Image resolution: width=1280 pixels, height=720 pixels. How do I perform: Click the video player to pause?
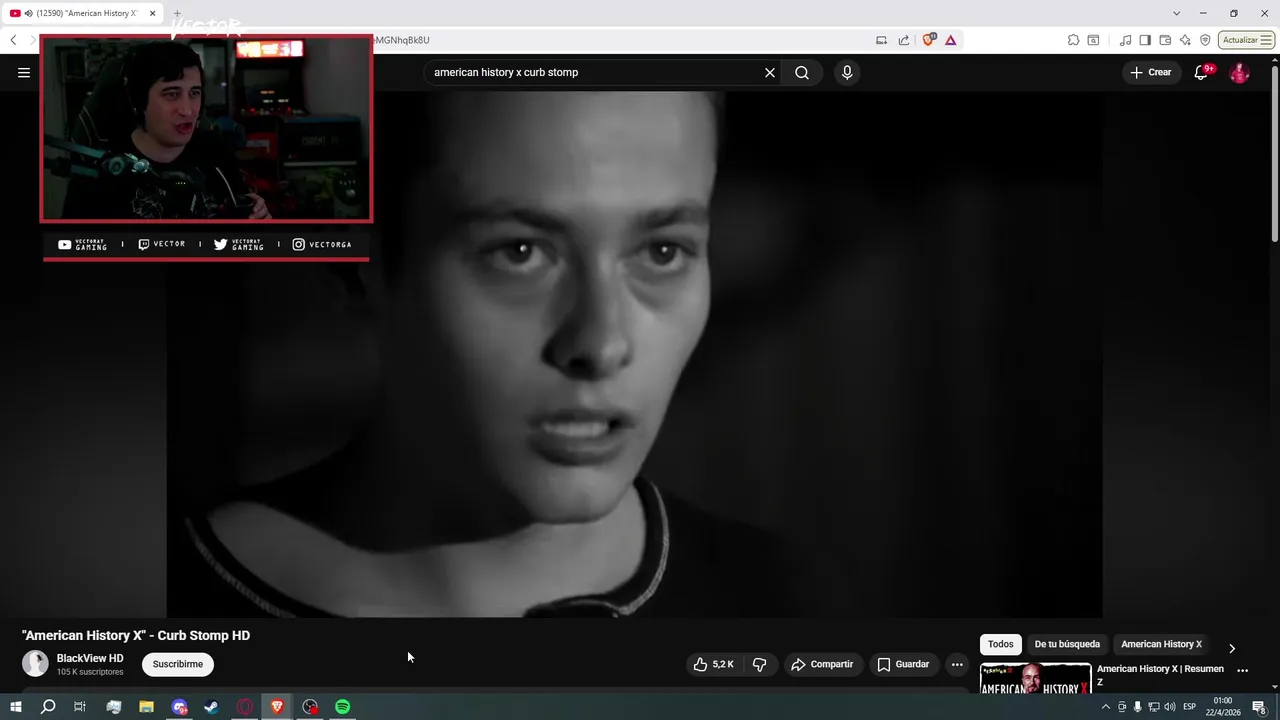pyautogui.click(x=634, y=354)
